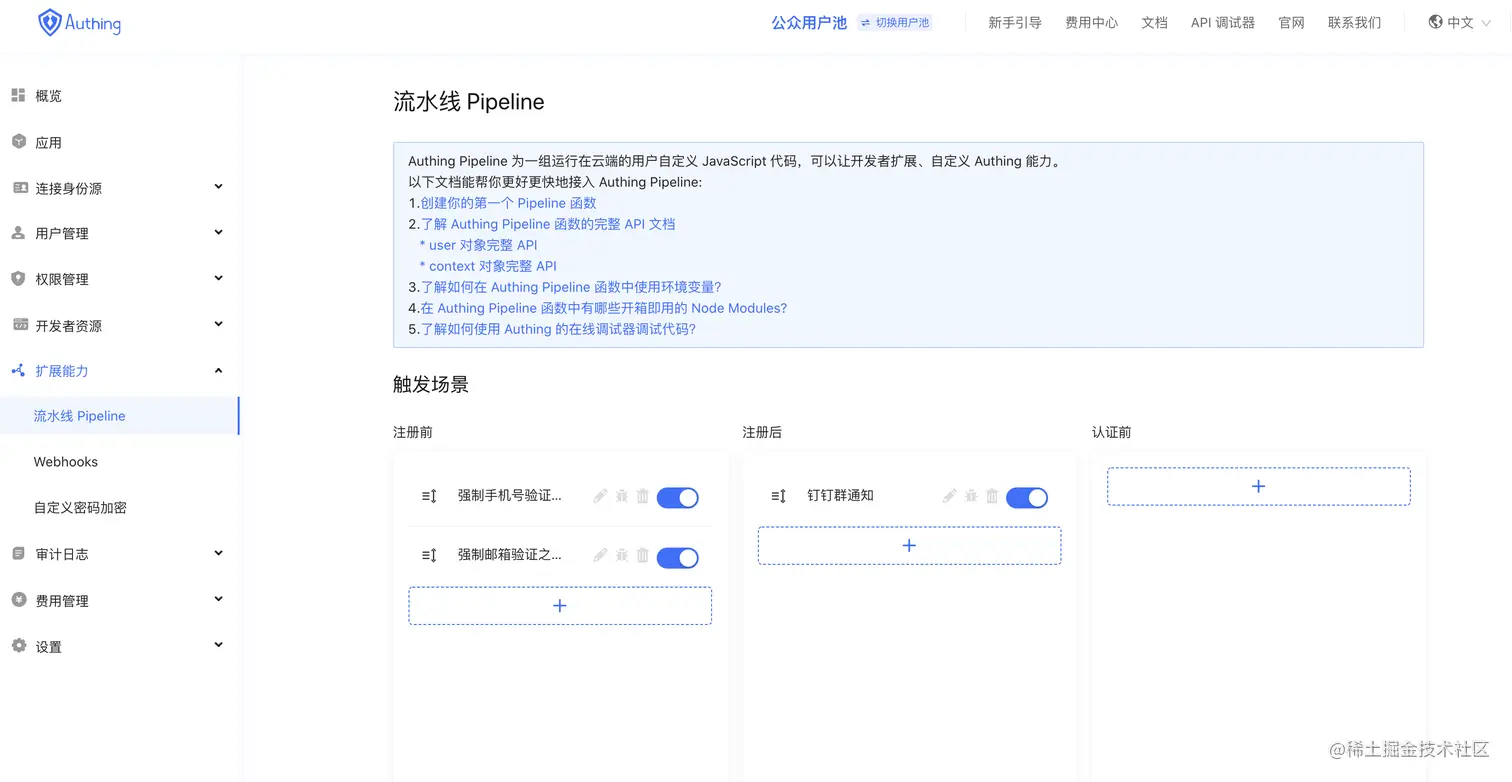Click the 应用 cube icon in sidebar
The image size is (1512, 782).
click(x=18, y=142)
